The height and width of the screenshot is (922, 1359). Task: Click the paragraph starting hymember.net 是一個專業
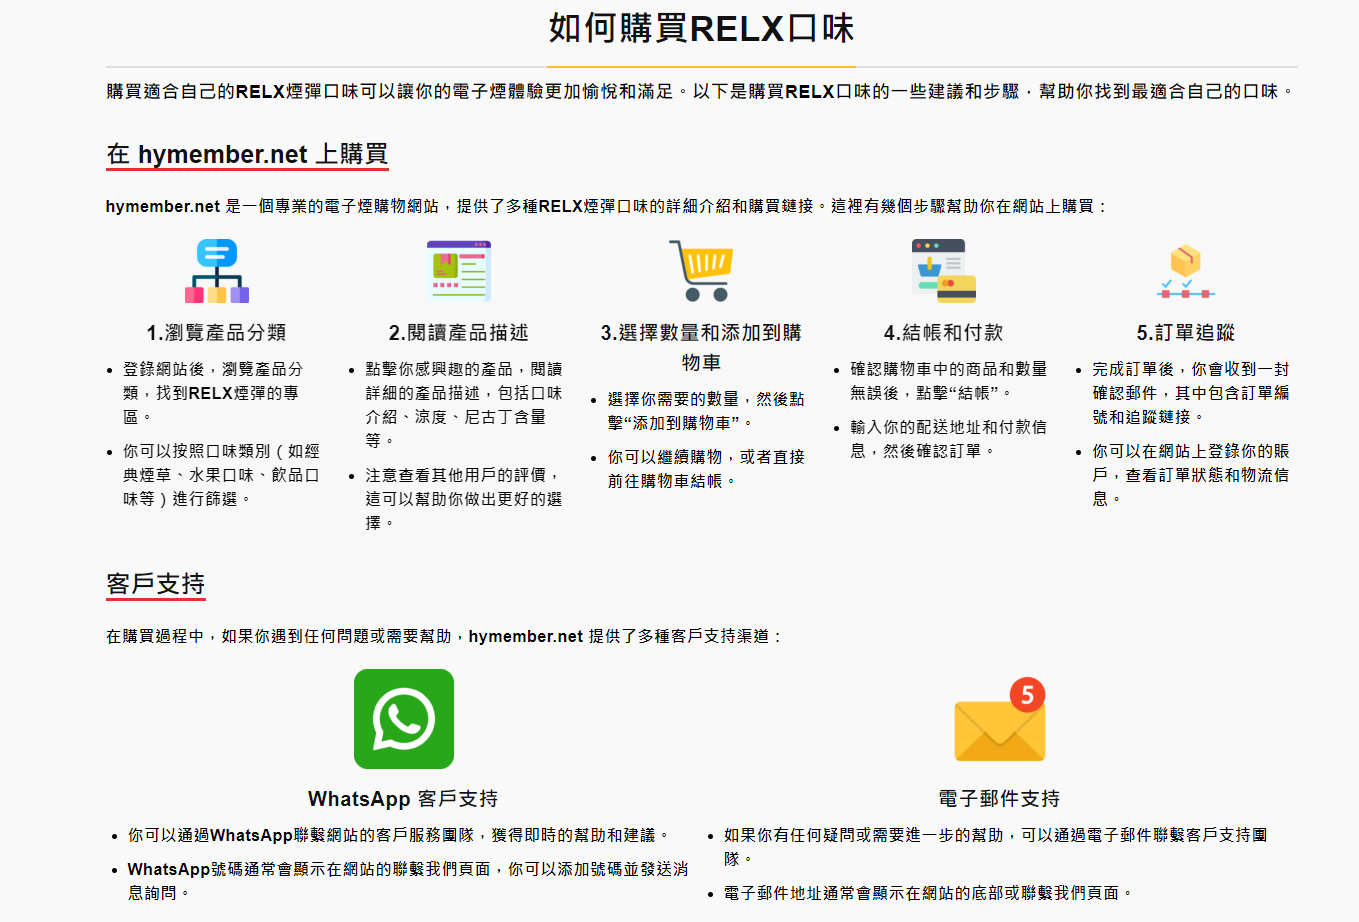click(607, 206)
